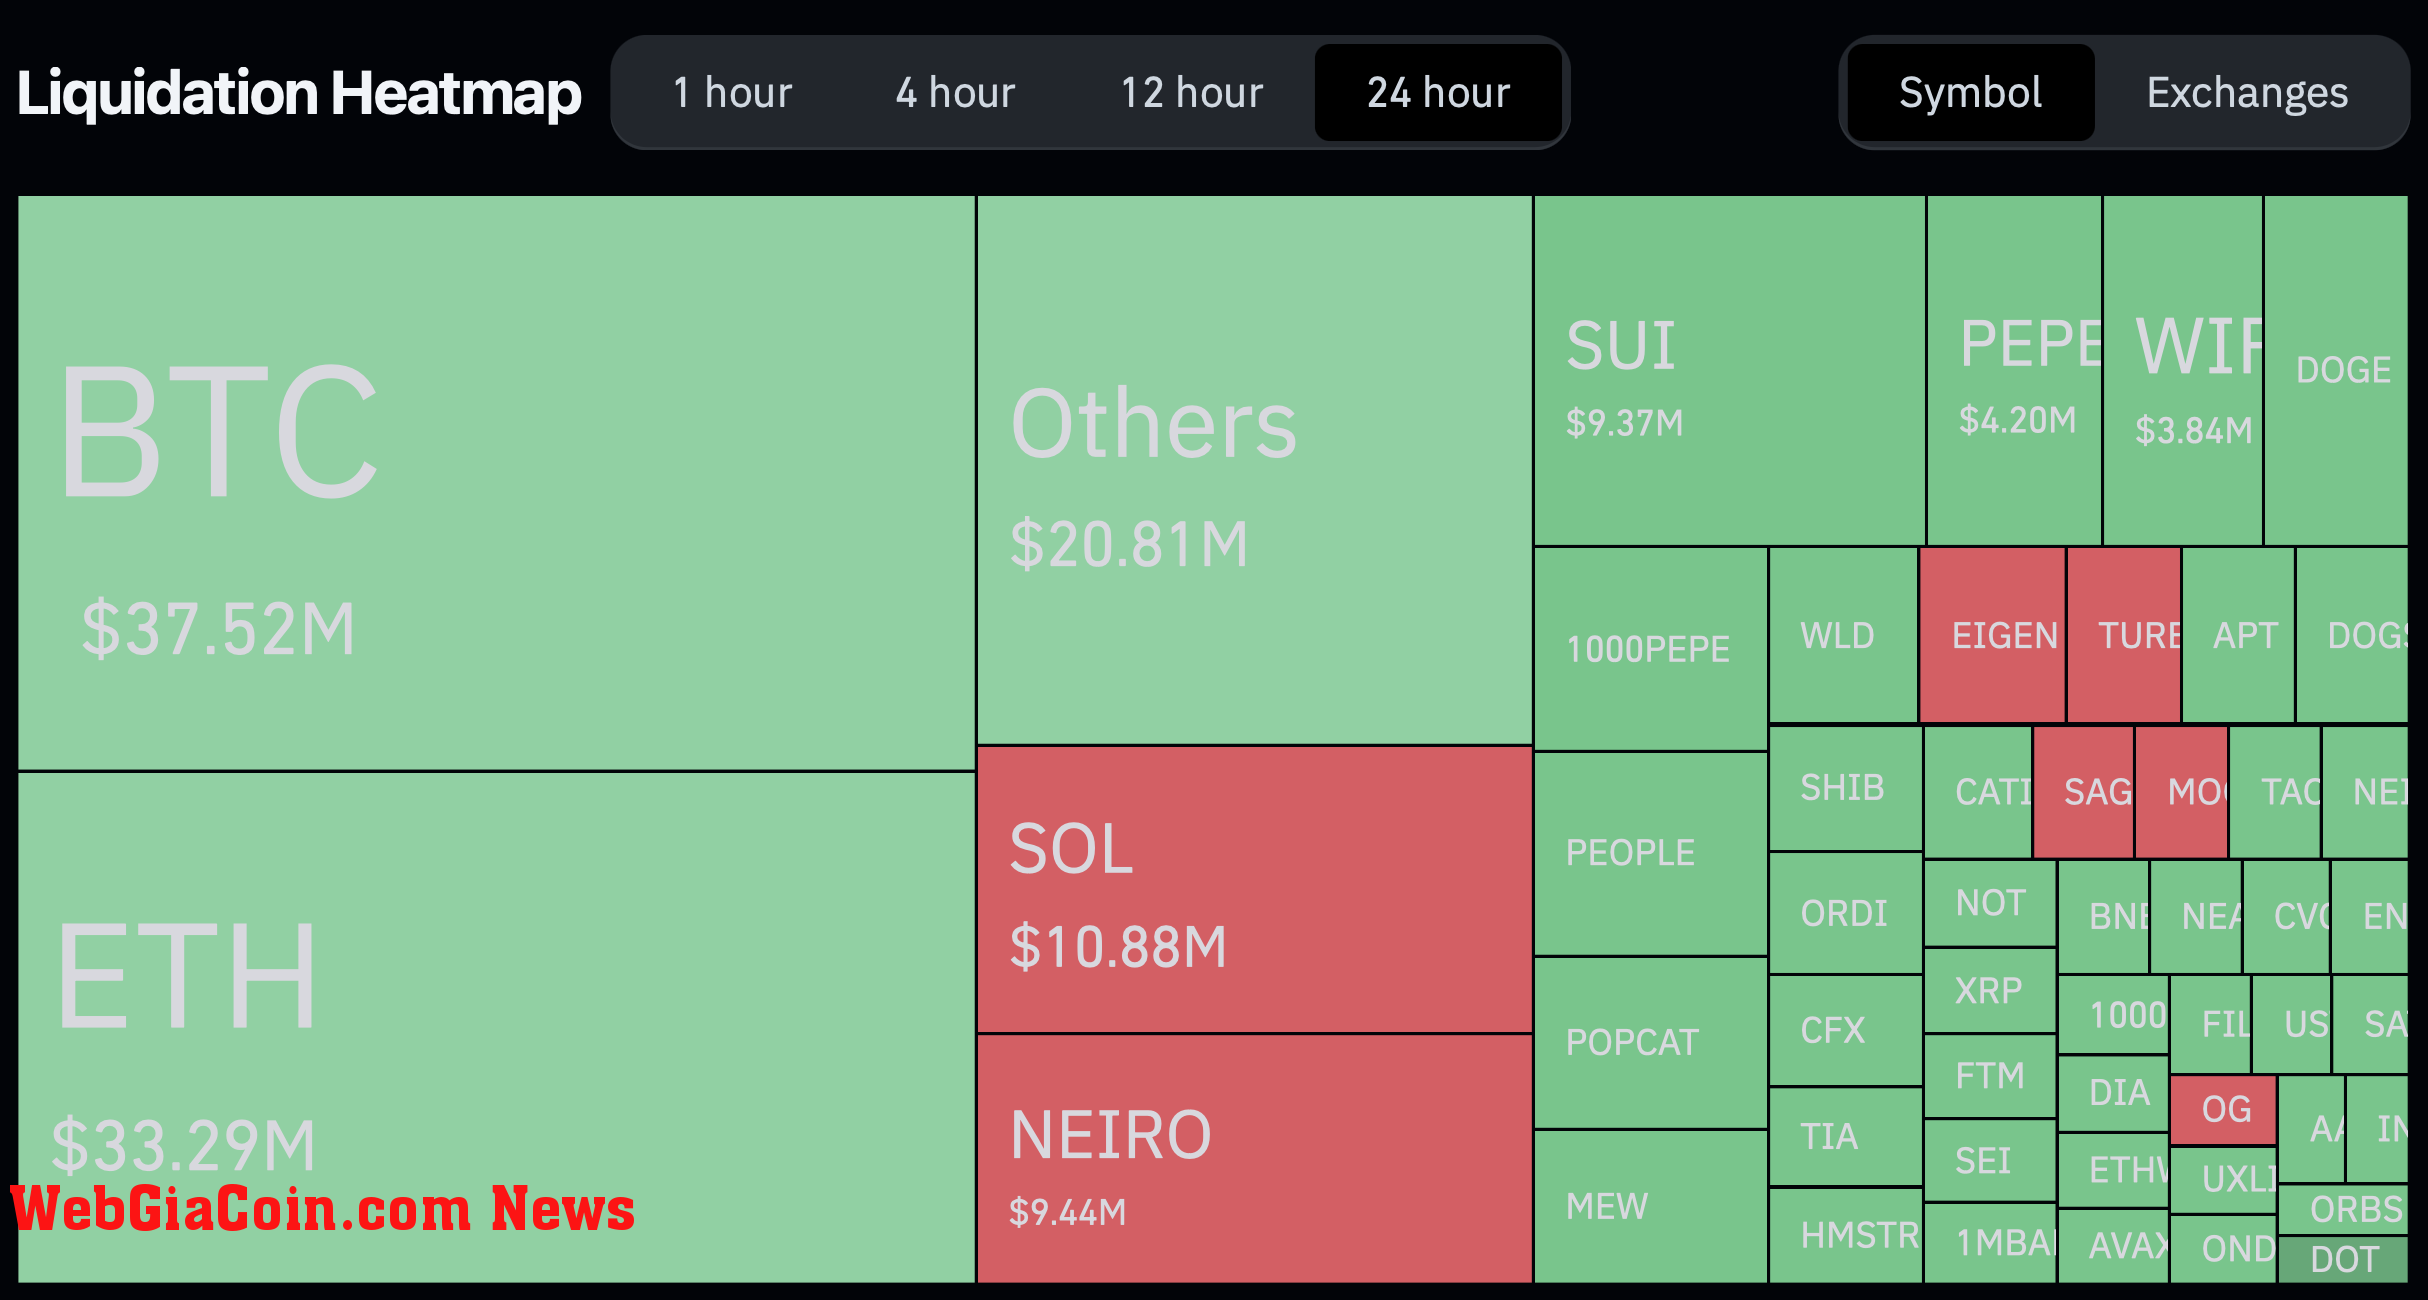Select the PEOPLE tile
Screen dimensions: 2428x1300
click(1651, 854)
